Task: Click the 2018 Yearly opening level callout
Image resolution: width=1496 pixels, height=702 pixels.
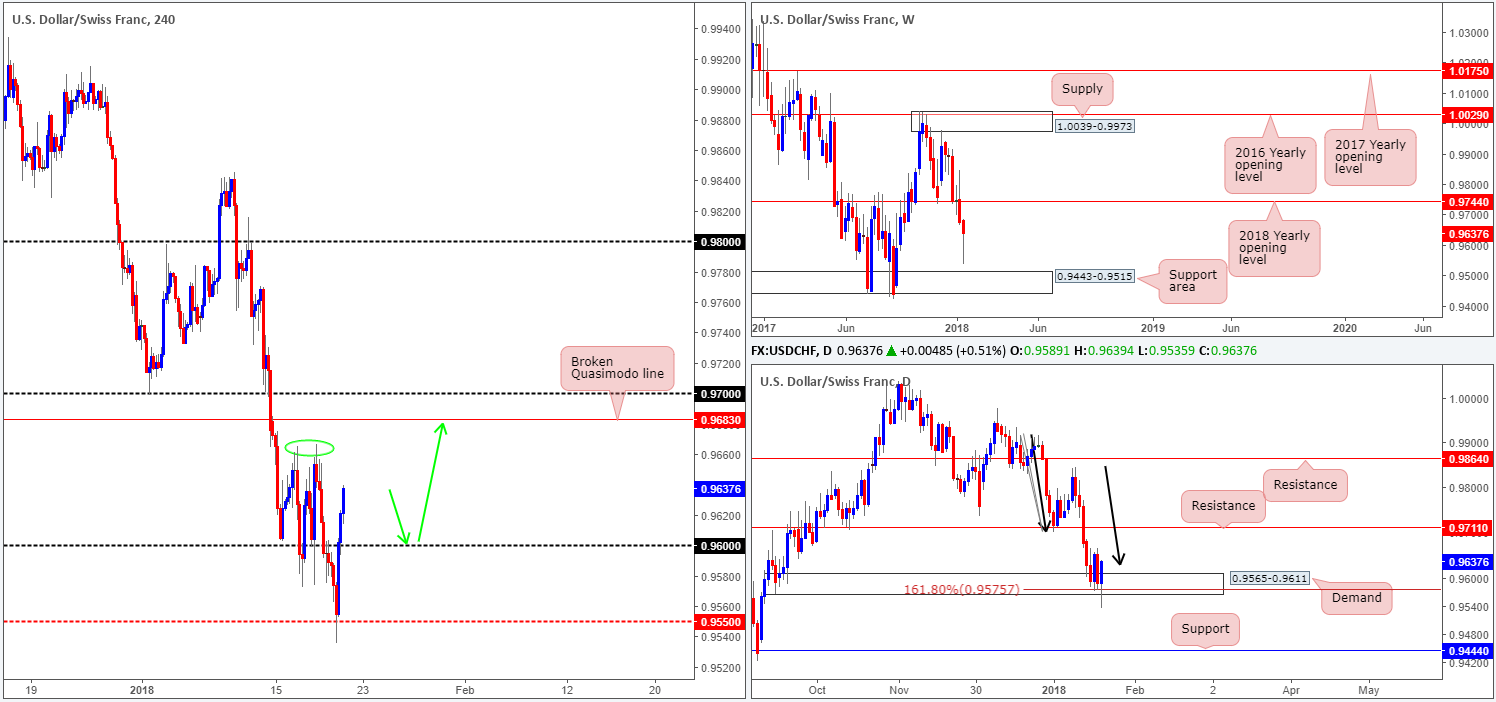Action: coord(1275,248)
